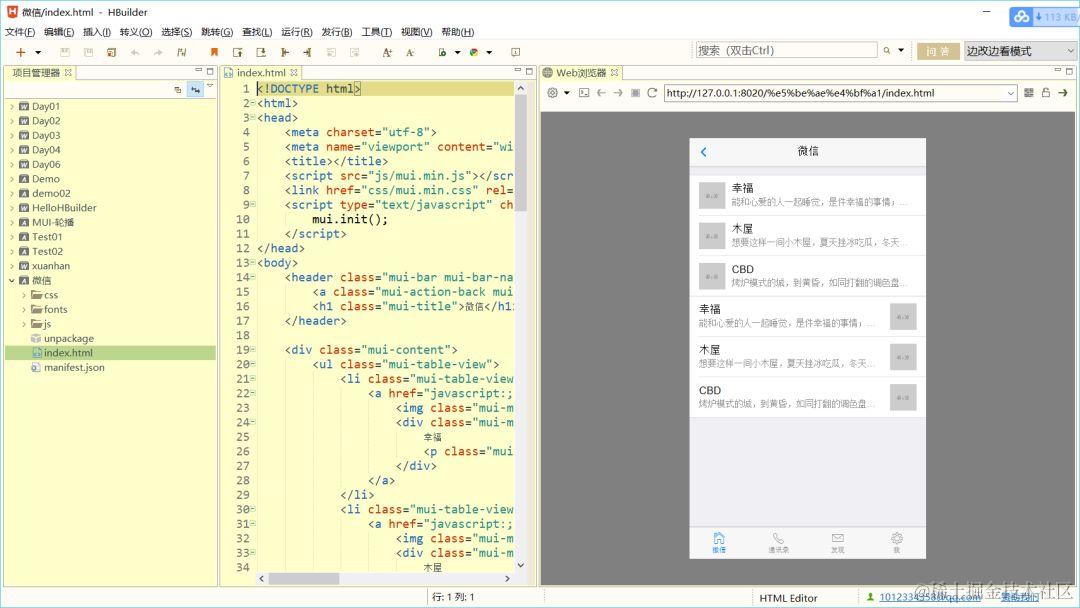Collapse code fold at line 13 body tag
1080x608 pixels.
[x=253, y=262]
